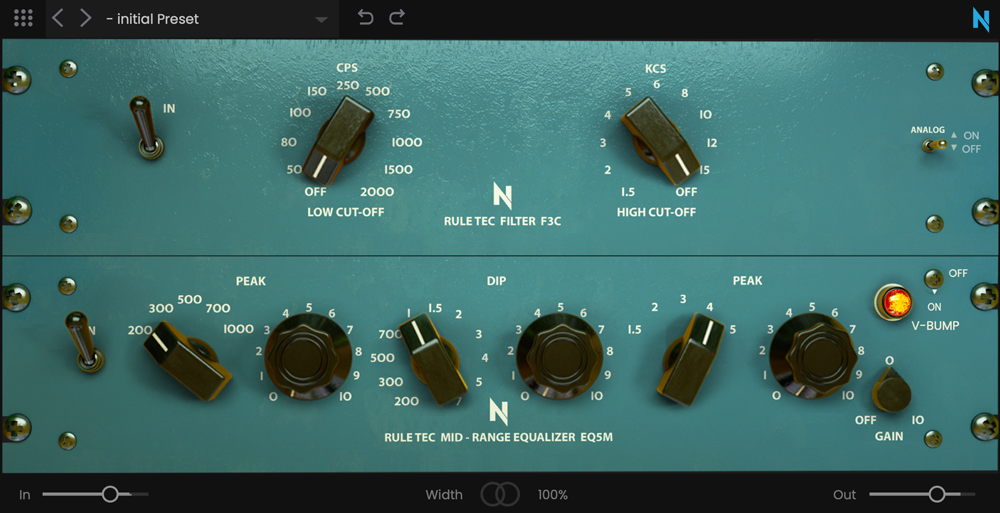Click the 2000 label on Low Cut-Off

tap(377, 191)
